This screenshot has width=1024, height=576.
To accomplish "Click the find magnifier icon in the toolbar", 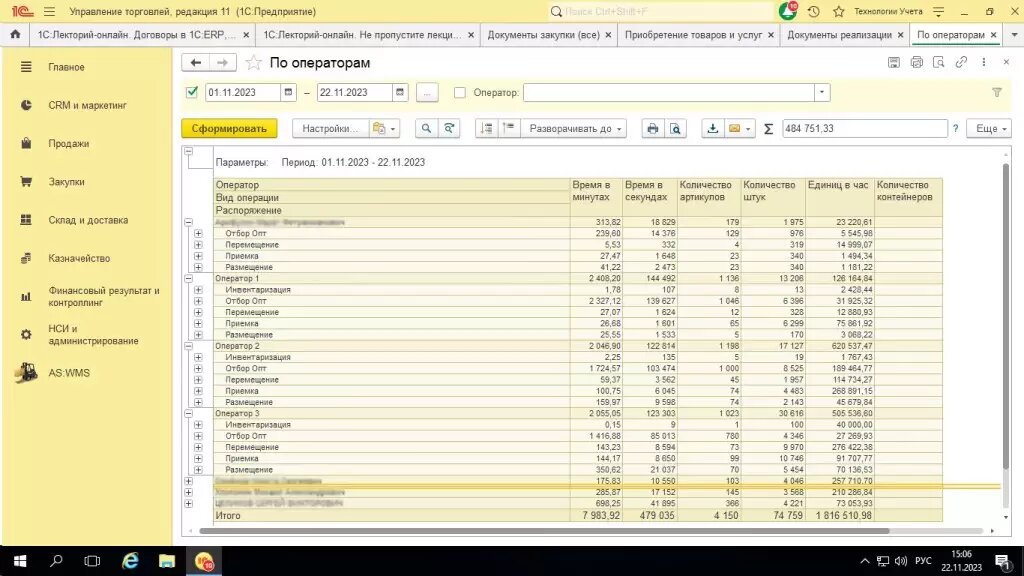I will click(426, 129).
